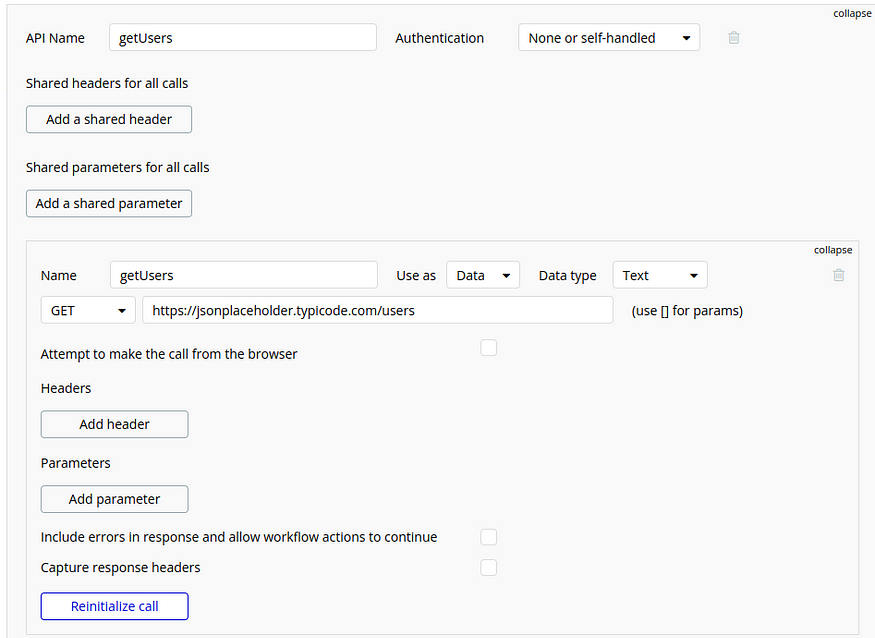Click the dropdown arrow next to GET
The image size is (875, 638).
(x=122, y=311)
